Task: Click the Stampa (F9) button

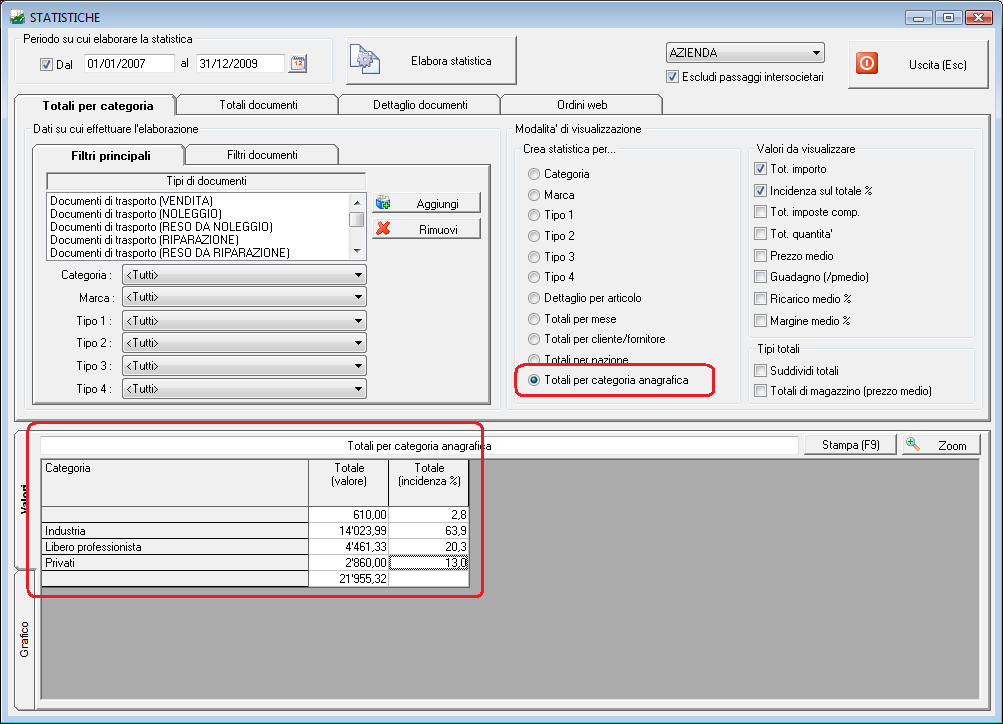Action: pyautogui.click(x=851, y=445)
